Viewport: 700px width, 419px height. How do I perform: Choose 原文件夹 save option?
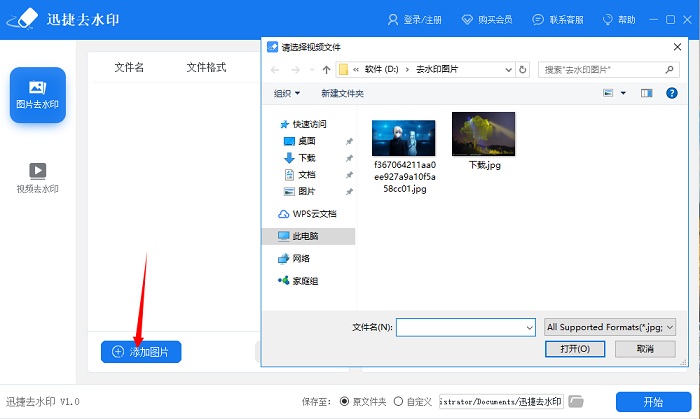click(344, 402)
